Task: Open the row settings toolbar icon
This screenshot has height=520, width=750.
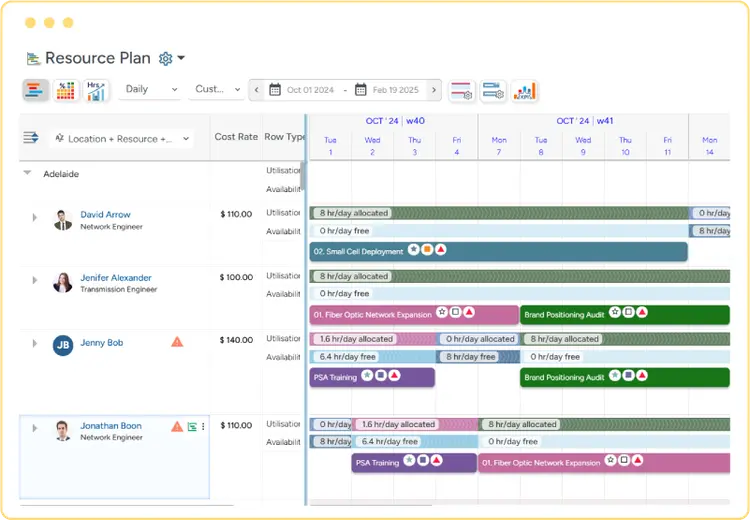Action: [462, 90]
